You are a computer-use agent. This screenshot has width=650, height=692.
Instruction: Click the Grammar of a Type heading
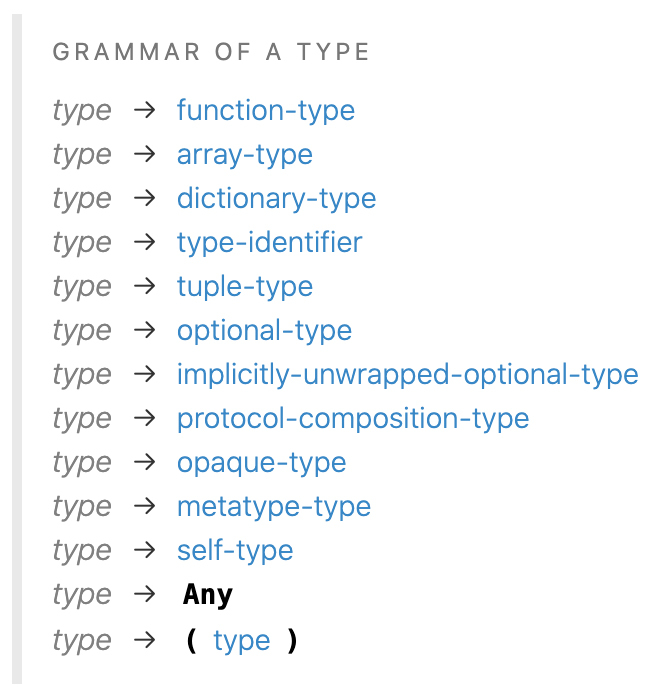click(211, 52)
